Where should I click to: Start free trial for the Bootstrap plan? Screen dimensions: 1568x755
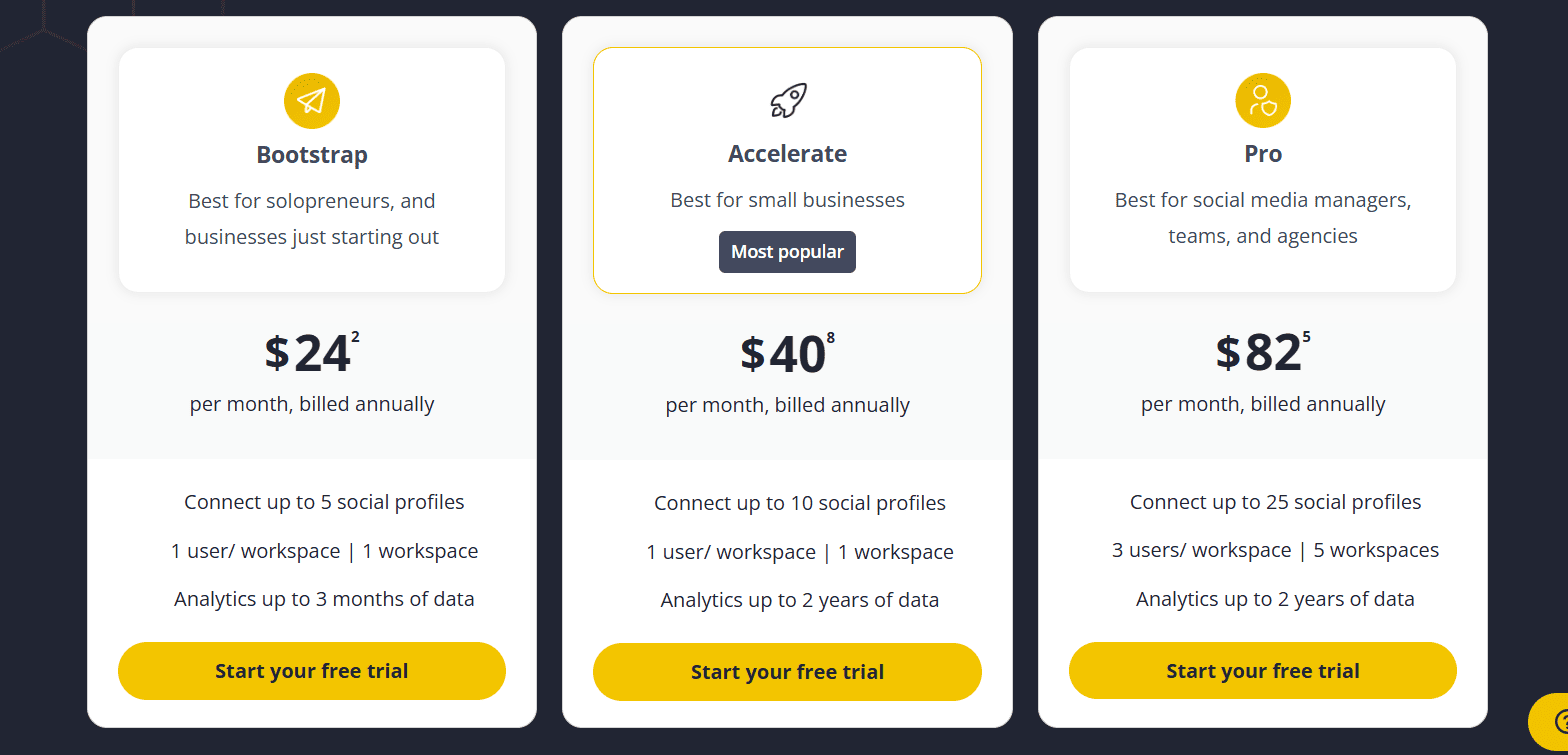pos(312,671)
